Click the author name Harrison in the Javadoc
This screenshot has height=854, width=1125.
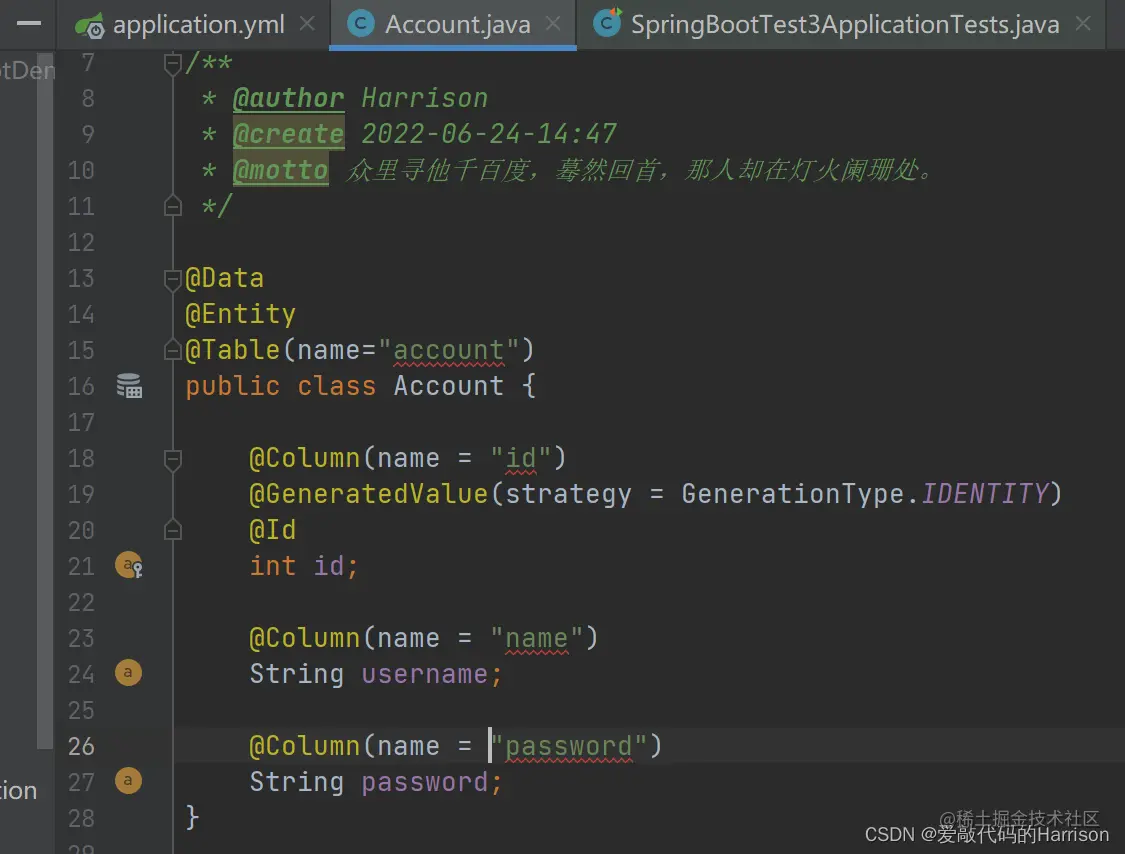point(424,98)
